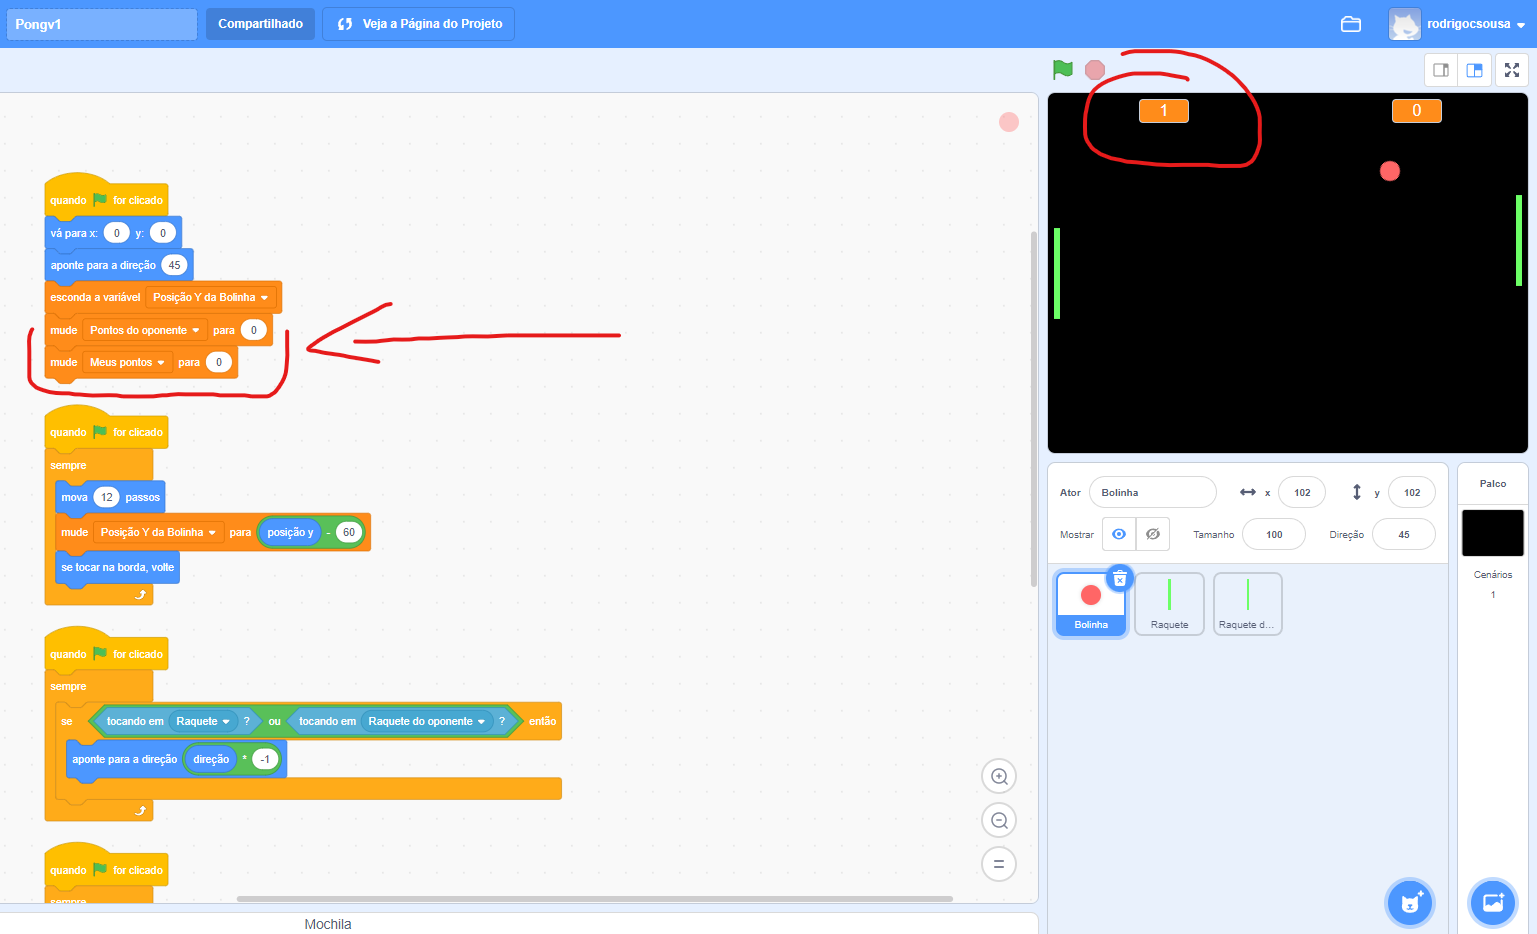Edit the Tamanho size field

pos(1274,534)
